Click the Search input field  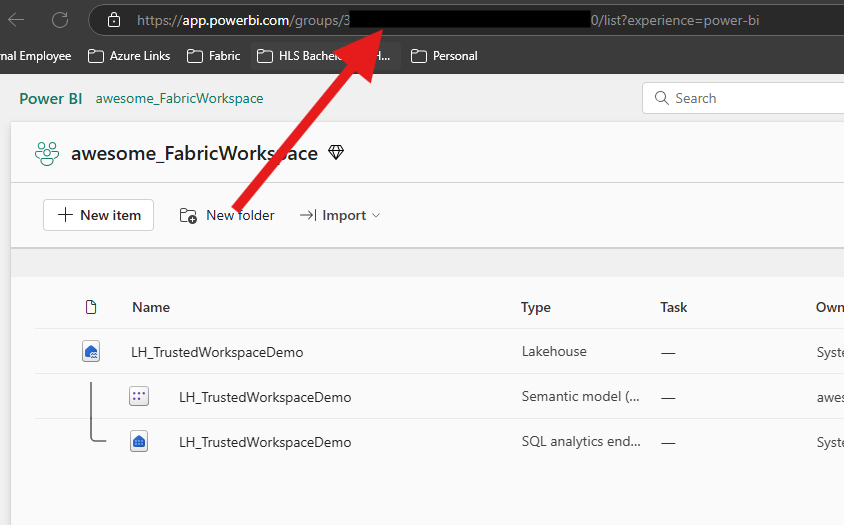[x=743, y=98]
